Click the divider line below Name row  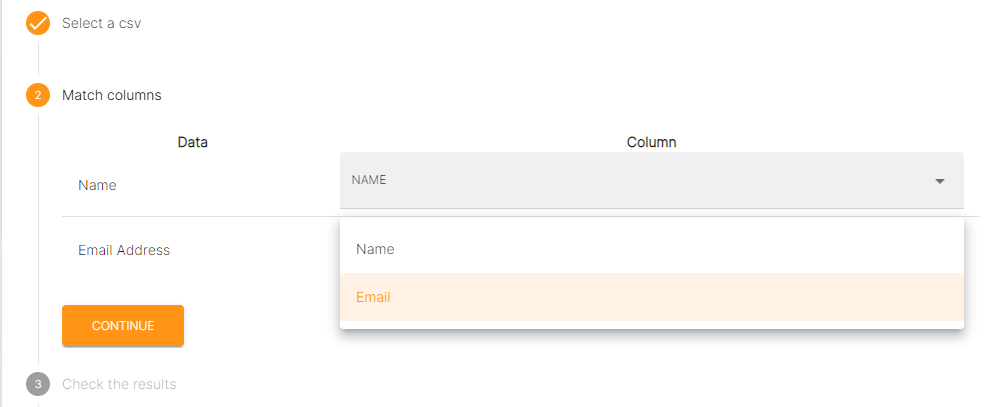click(x=200, y=216)
